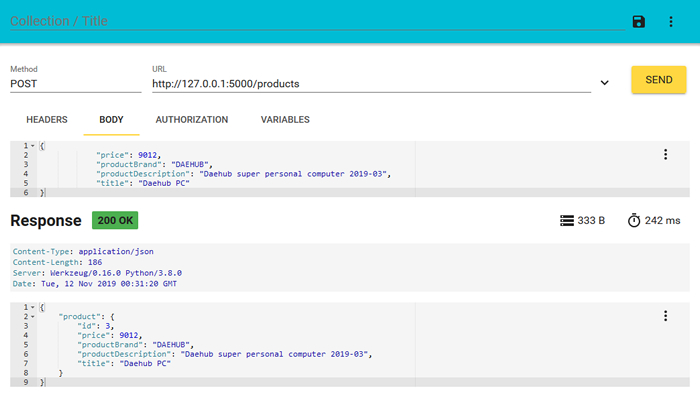This screenshot has height=393, width=700.
Task: Click the "price": 9012 line in request body
Action: point(128,155)
